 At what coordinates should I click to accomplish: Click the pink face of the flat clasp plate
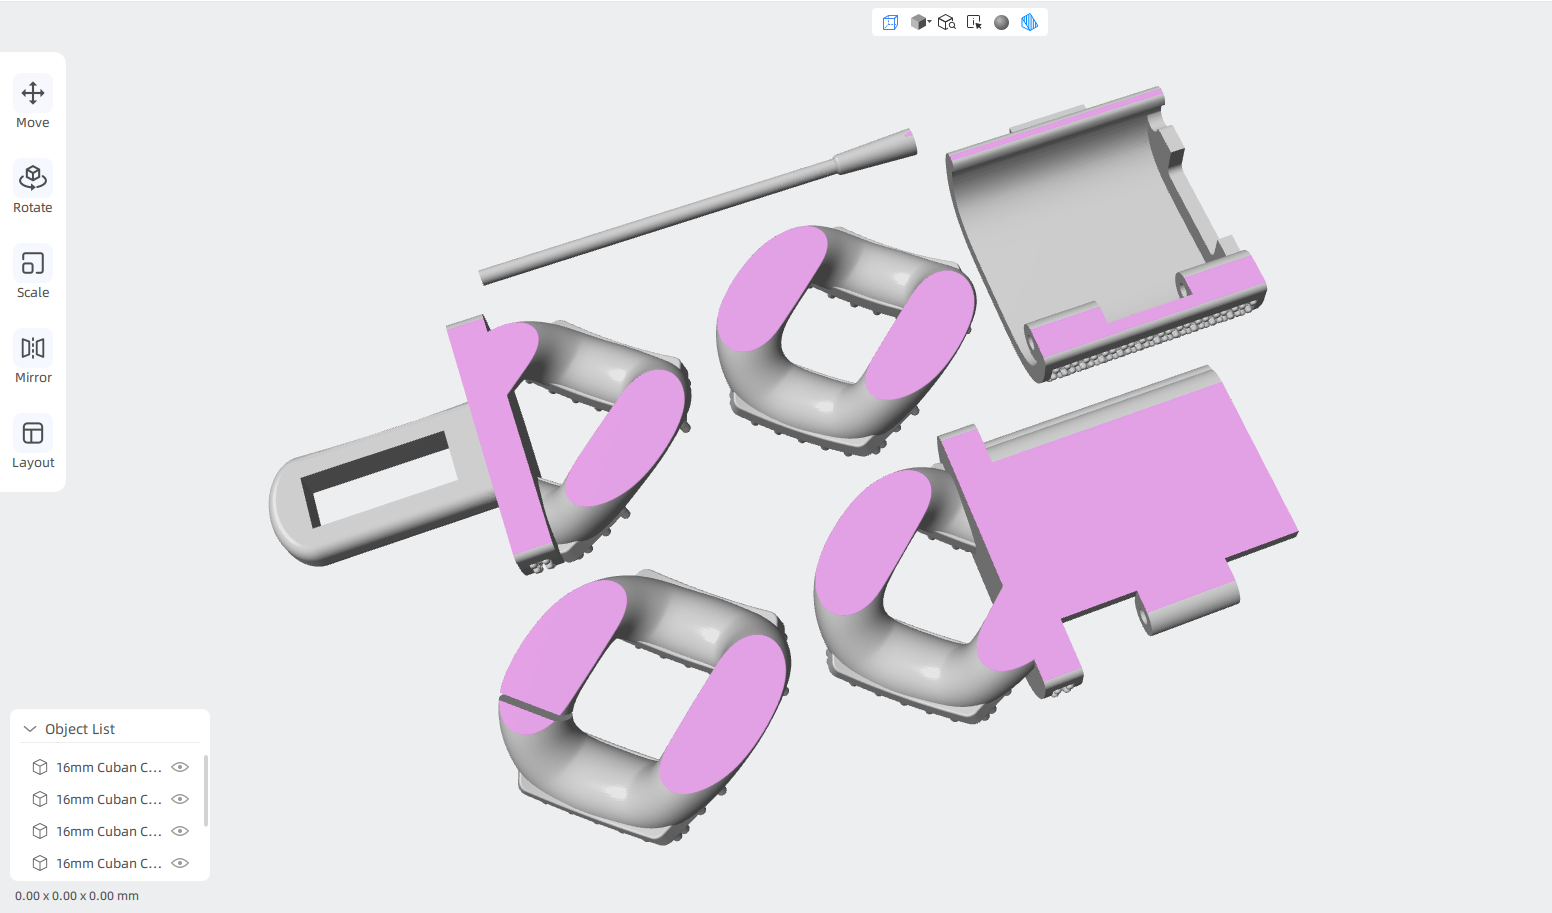1130,490
